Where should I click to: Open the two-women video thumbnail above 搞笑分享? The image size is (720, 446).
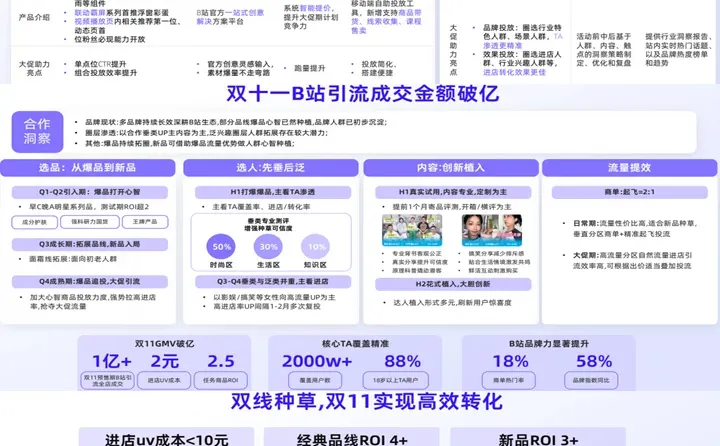tap(492, 231)
